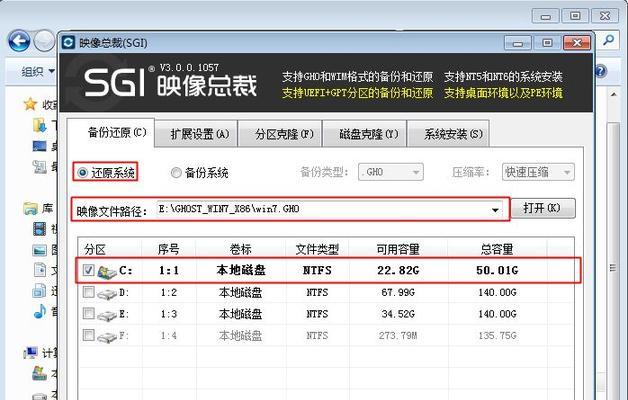Click the Explorer forward arrow button
Screen dimensions: 628x400
tap(45, 41)
